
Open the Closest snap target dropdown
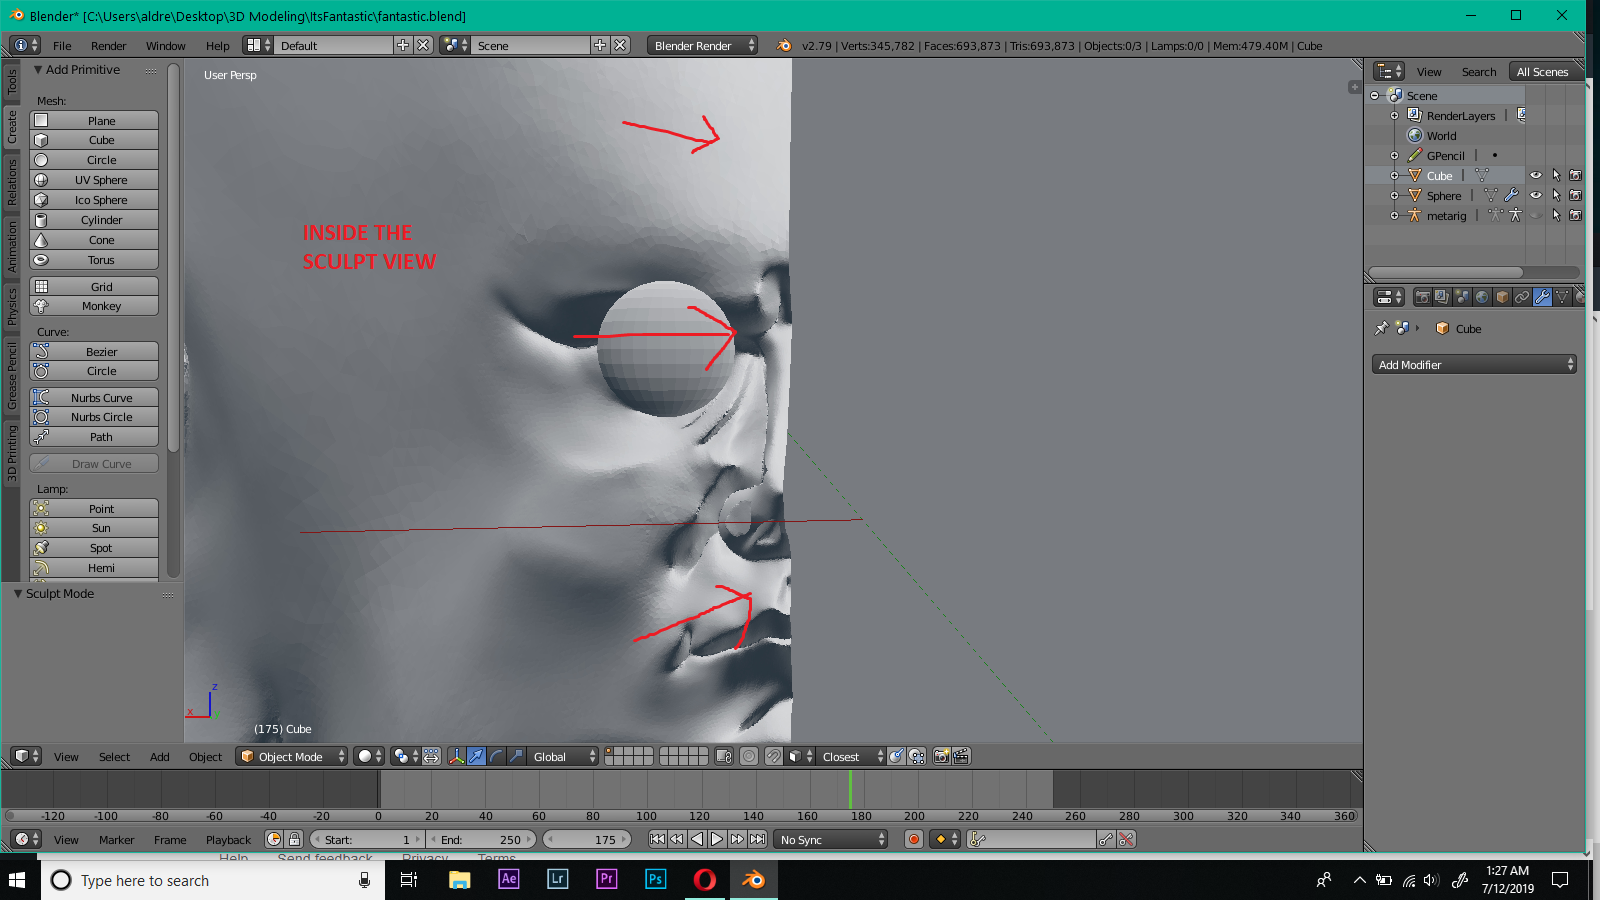[x=851, y=756]
